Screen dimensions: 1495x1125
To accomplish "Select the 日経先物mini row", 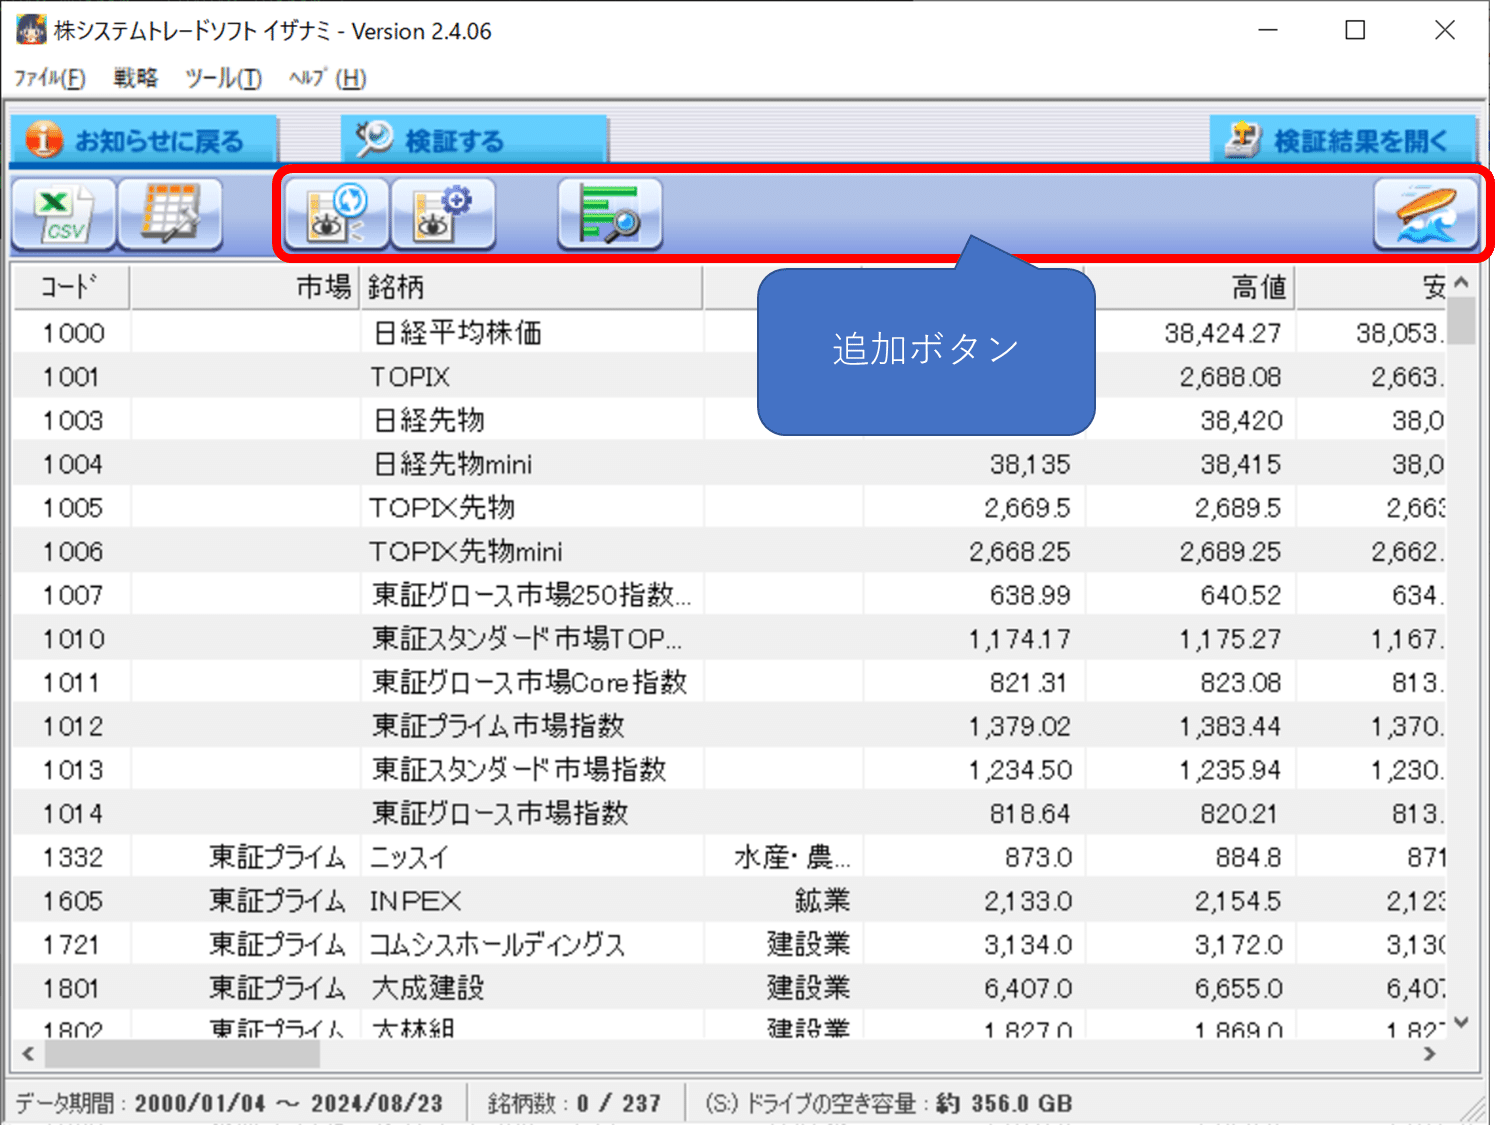I will pos(729,464).
